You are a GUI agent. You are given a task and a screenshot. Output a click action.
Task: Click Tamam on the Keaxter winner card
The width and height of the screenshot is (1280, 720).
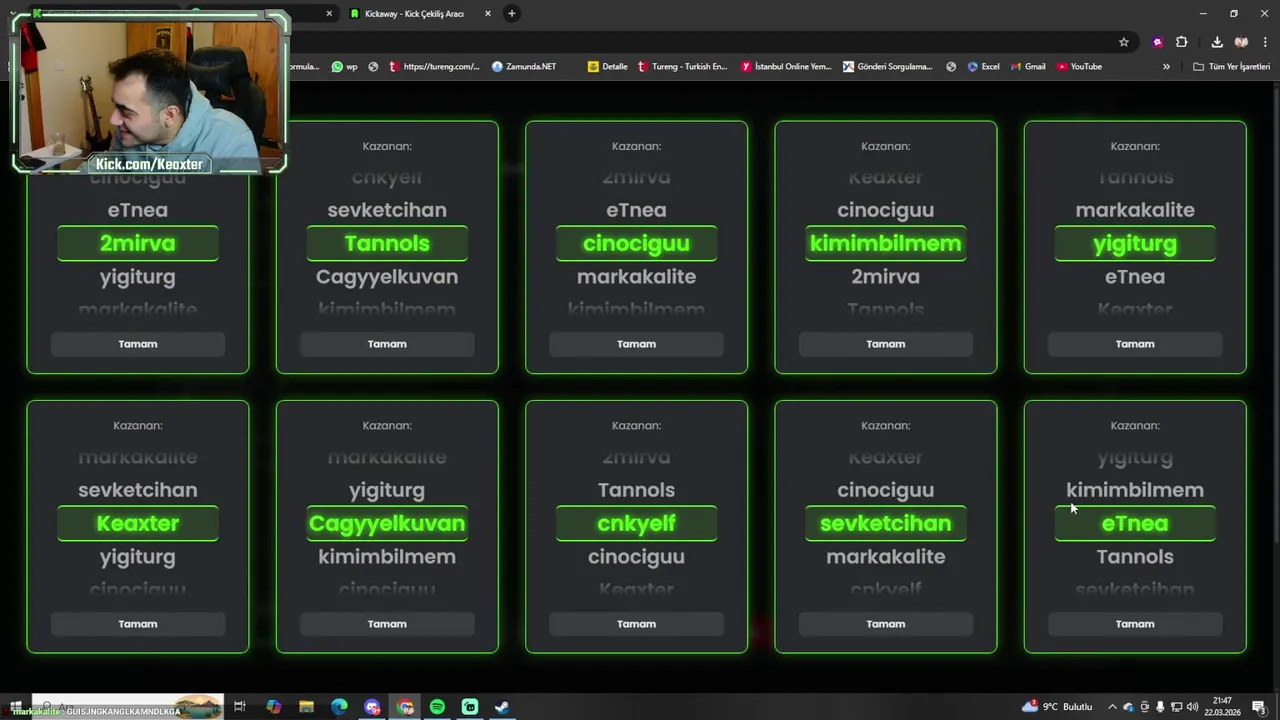point(138,624)
